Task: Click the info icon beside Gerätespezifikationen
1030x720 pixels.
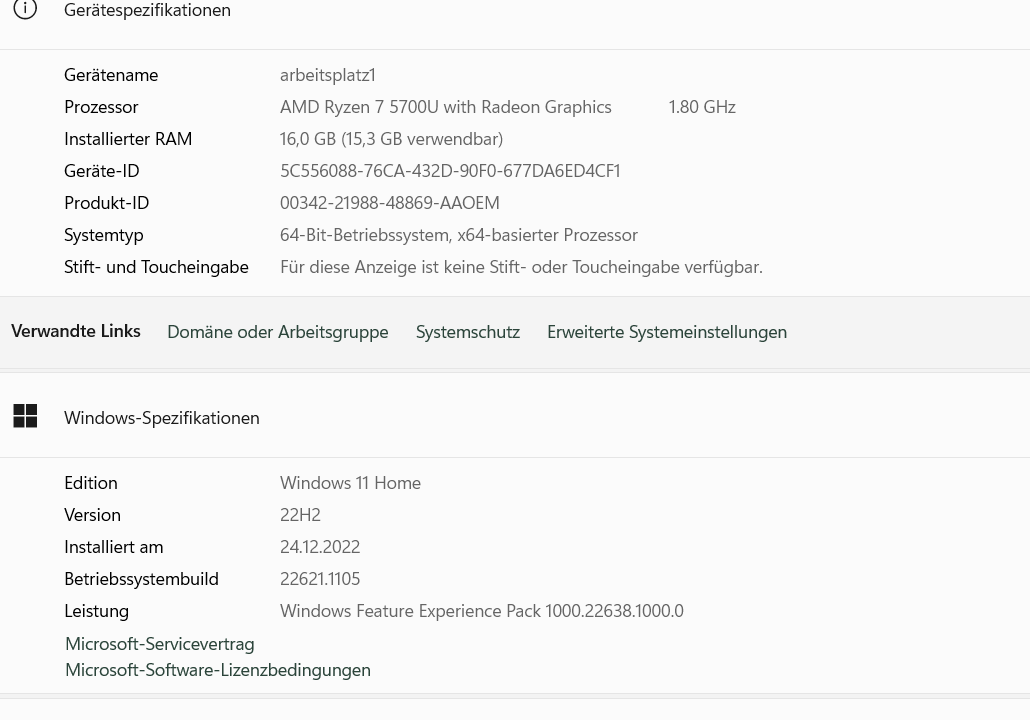Action: [25, 9]
